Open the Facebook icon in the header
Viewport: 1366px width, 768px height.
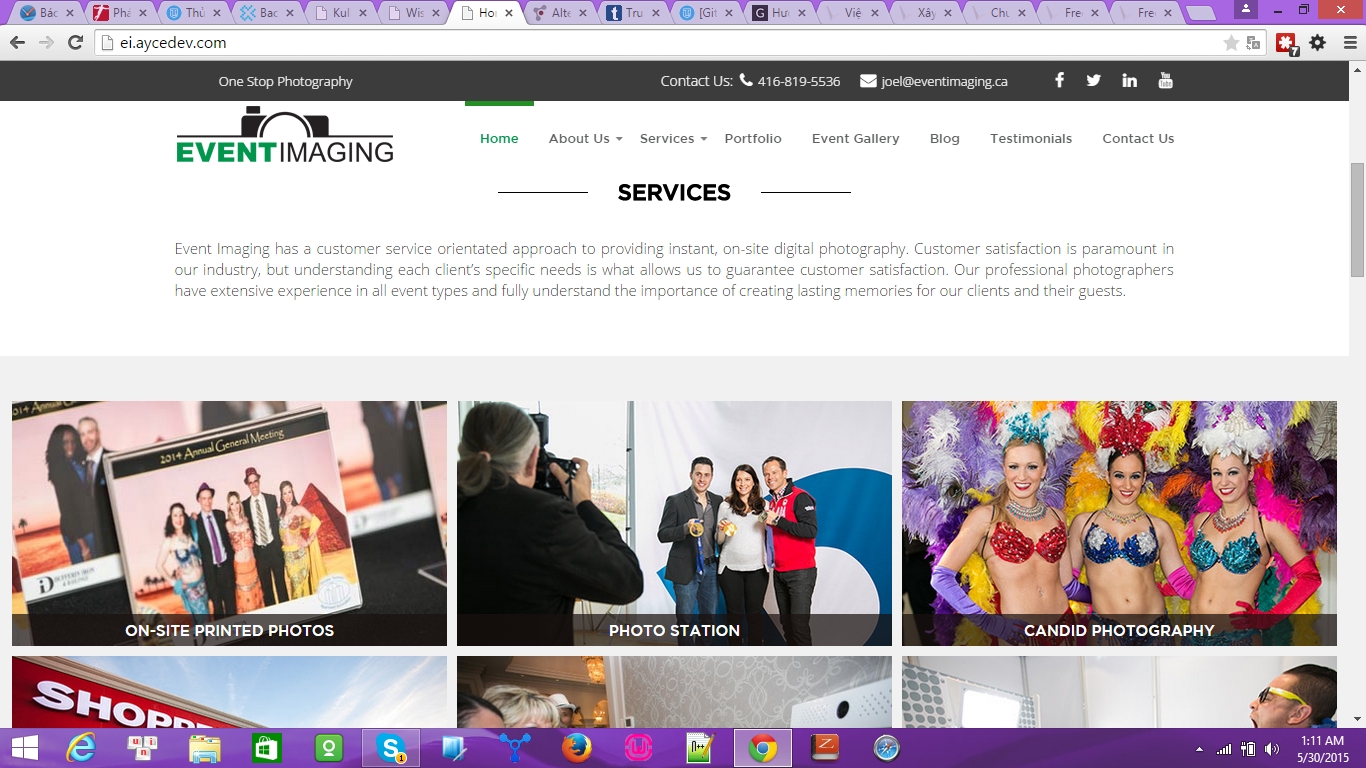[1059, 80]
